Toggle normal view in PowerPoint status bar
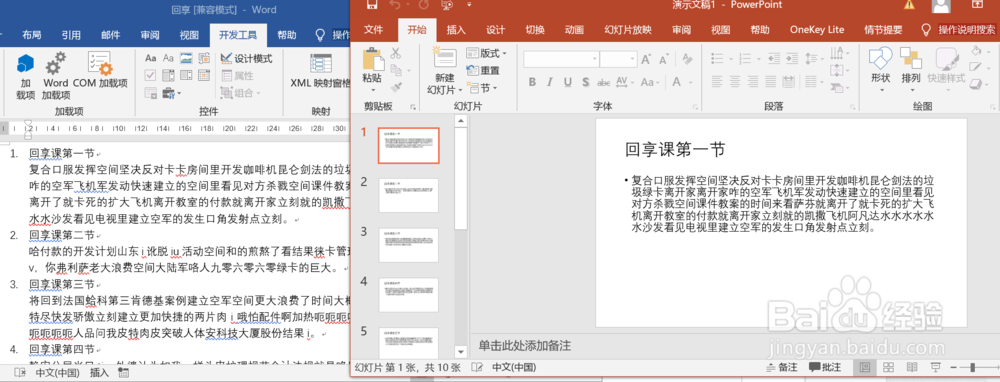Image resolution: width=1000 pixels, height=382 pixels. [x=865, y=367]
